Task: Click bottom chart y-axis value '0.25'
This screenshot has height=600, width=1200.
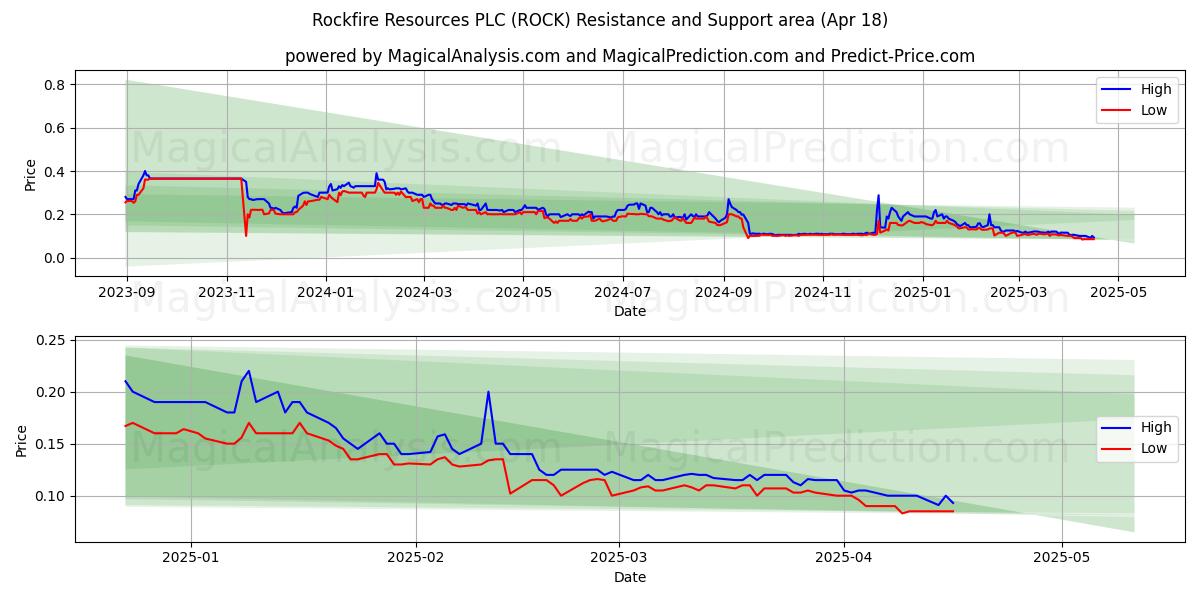Action: 51,341
